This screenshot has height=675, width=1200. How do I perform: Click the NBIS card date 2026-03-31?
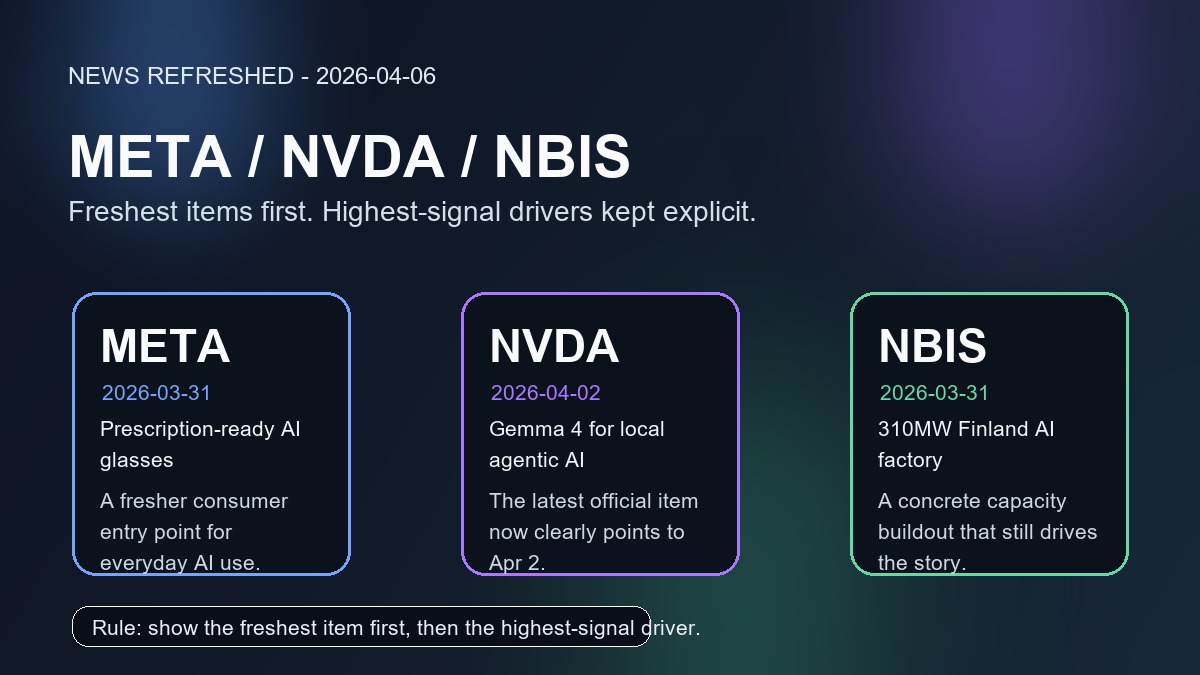934,393
